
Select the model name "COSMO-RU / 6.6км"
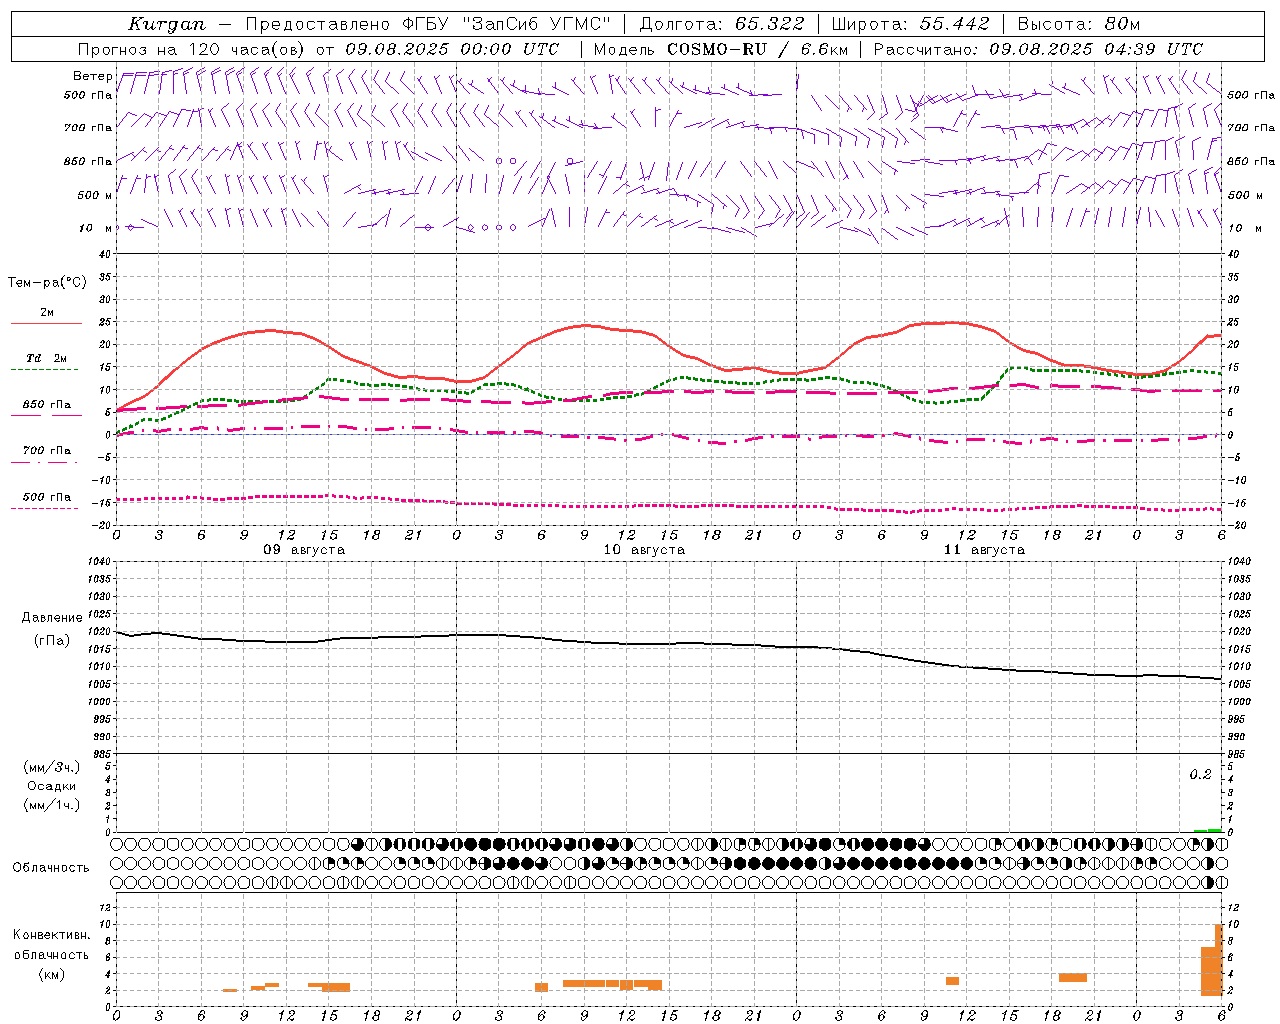pos(757,49)
